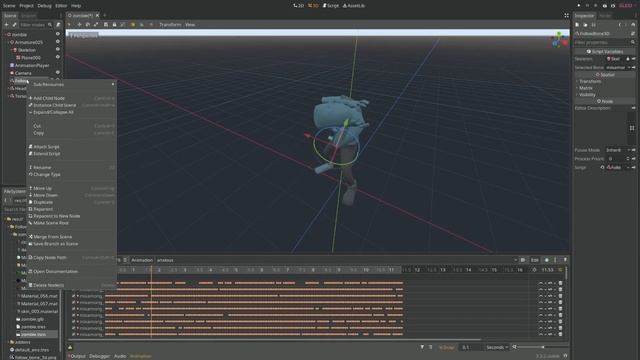Image resolution: width=640 pixels, height=360 pixels.
Task: Open the Debugger bottom panel
Action: pos(100,356)
